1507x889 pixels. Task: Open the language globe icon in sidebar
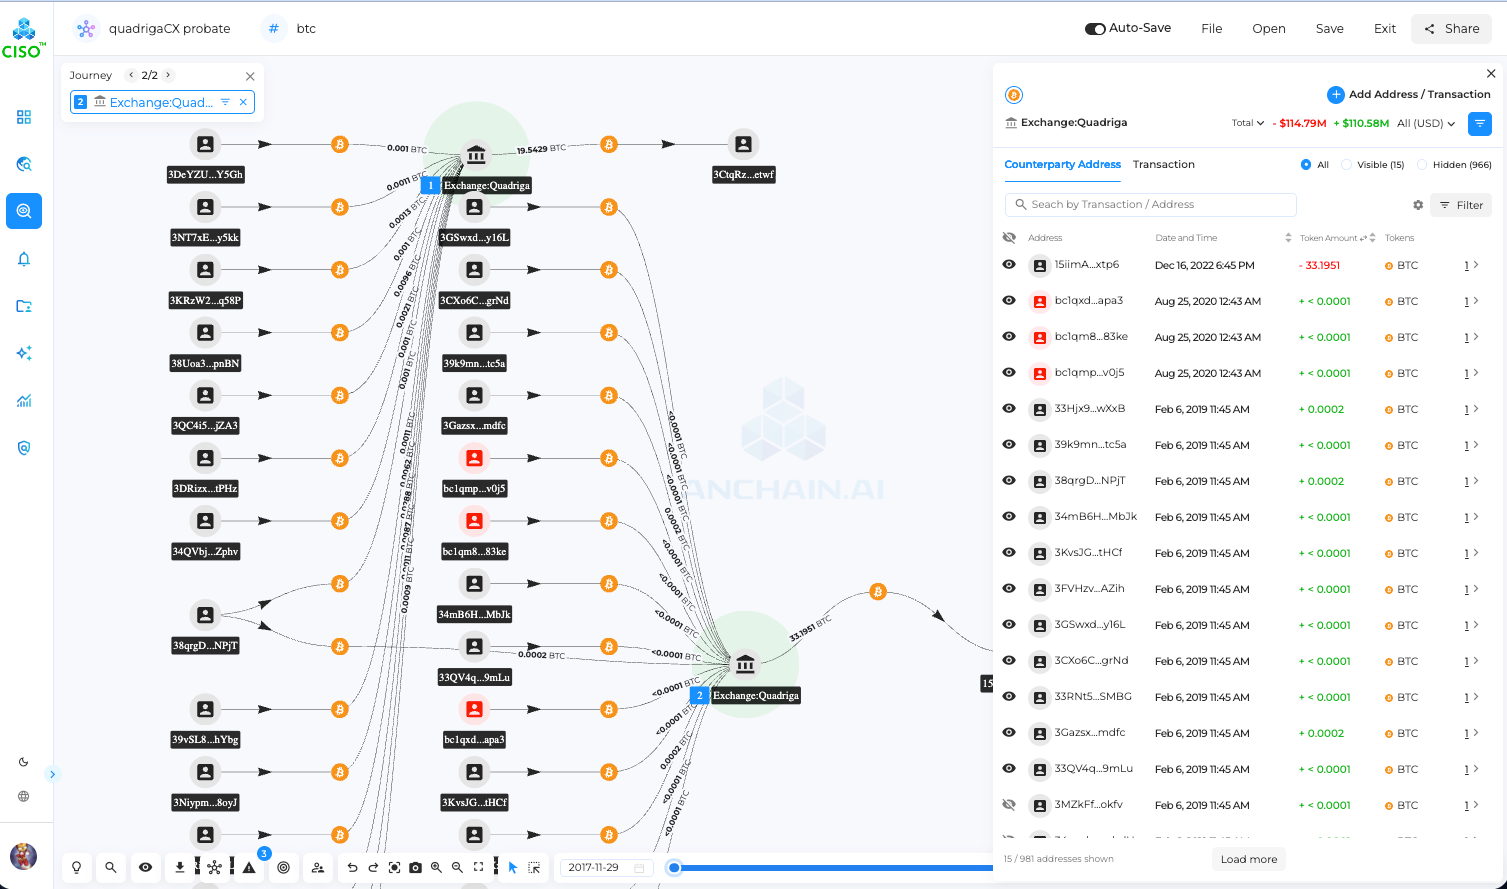[x=24, y=797]
